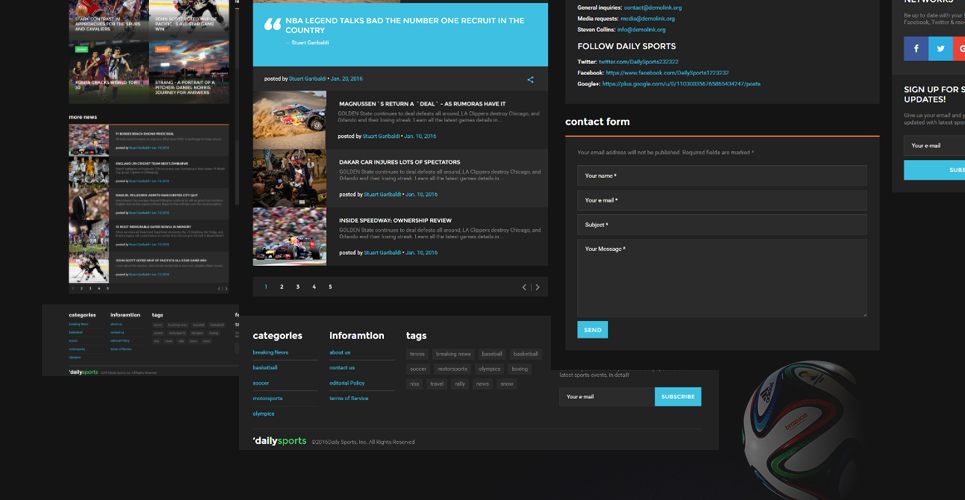Open the Facebook social icon button

[x=916, y=49]
